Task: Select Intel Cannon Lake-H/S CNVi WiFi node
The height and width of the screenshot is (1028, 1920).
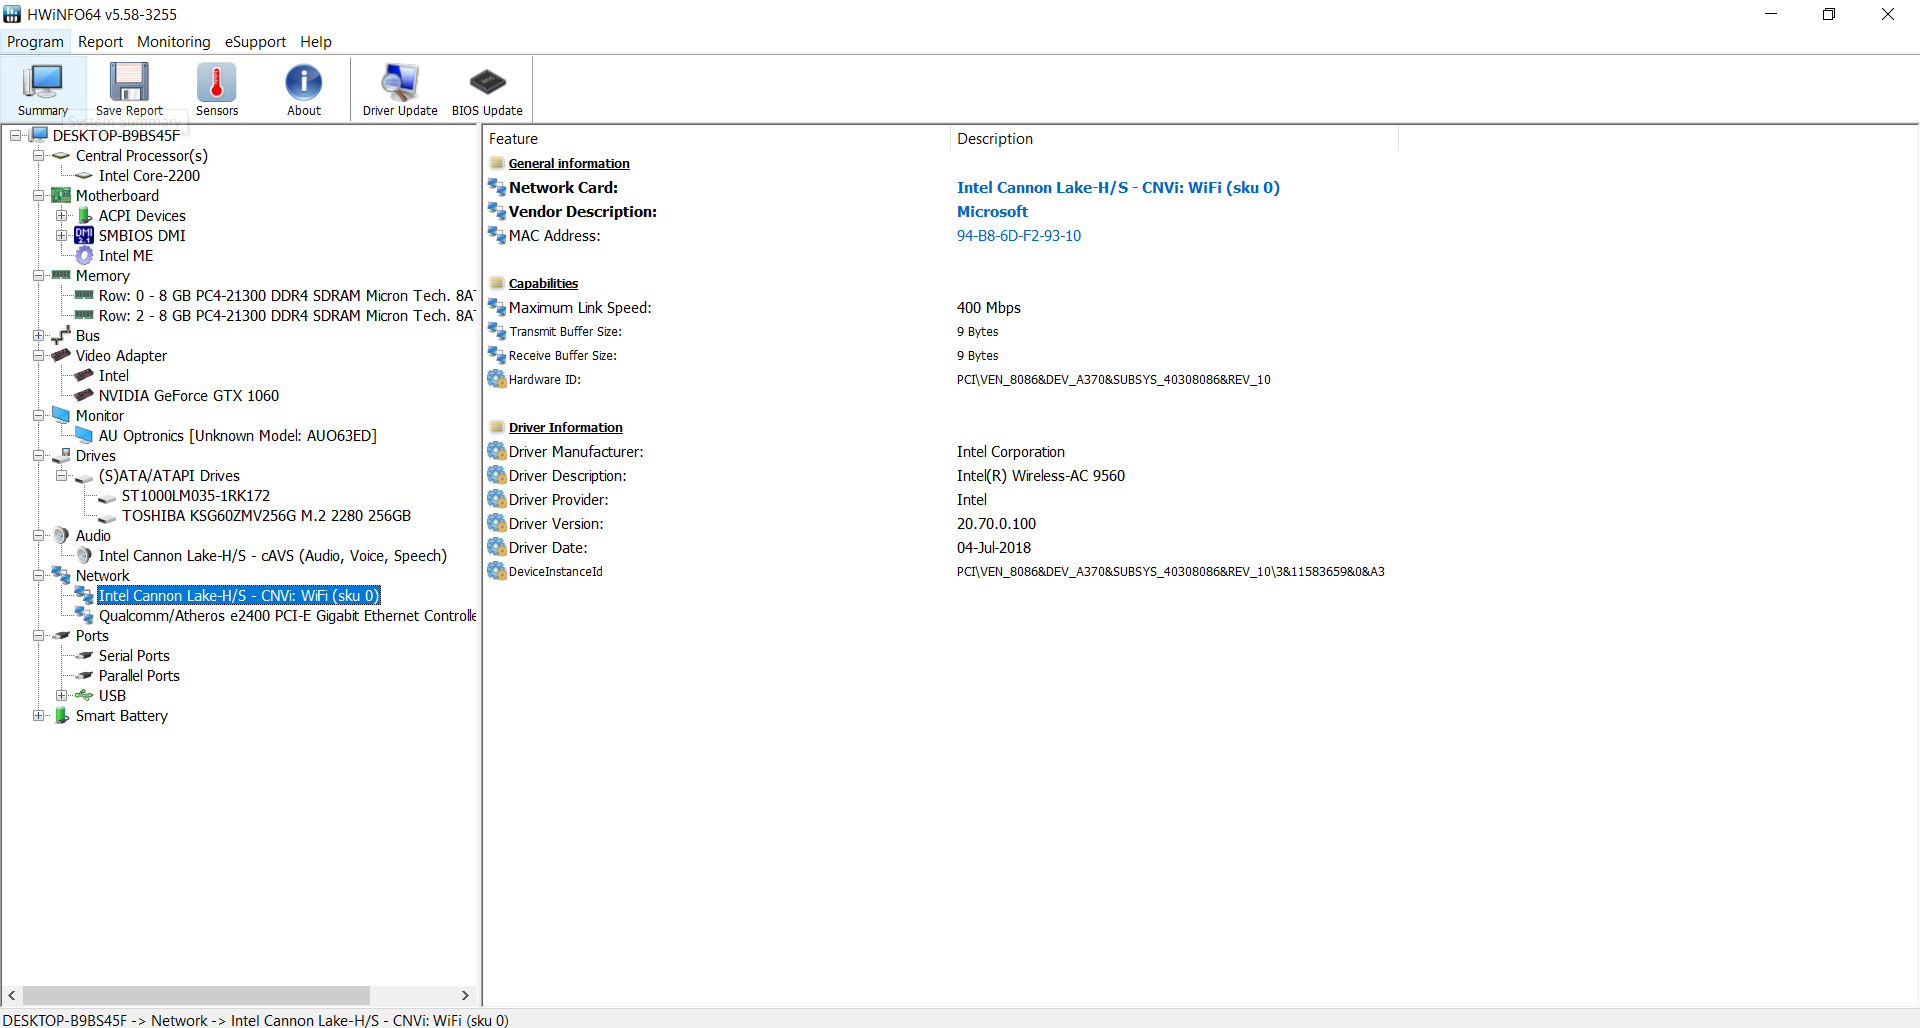Action: pyautogui.click(x=239, y=596)
